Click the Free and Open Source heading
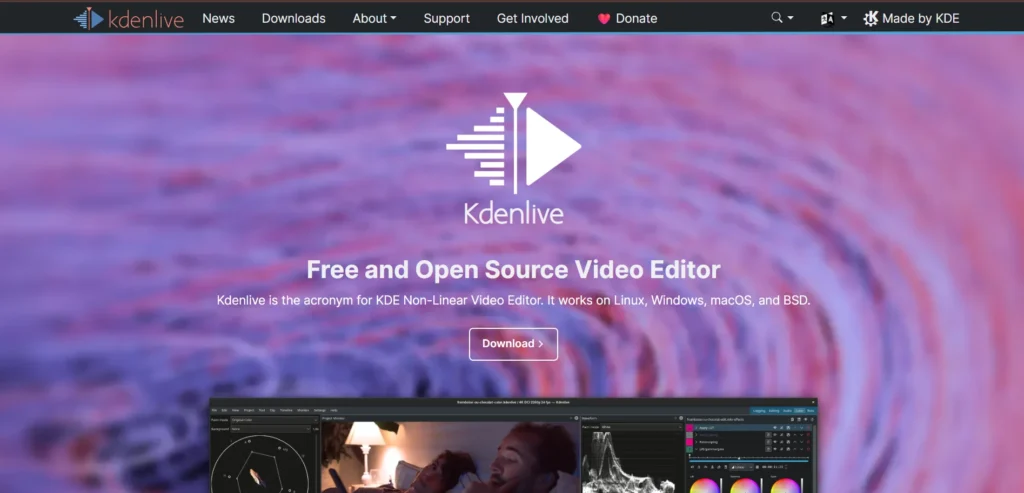The image size is (1024, 493). (513, 269)
